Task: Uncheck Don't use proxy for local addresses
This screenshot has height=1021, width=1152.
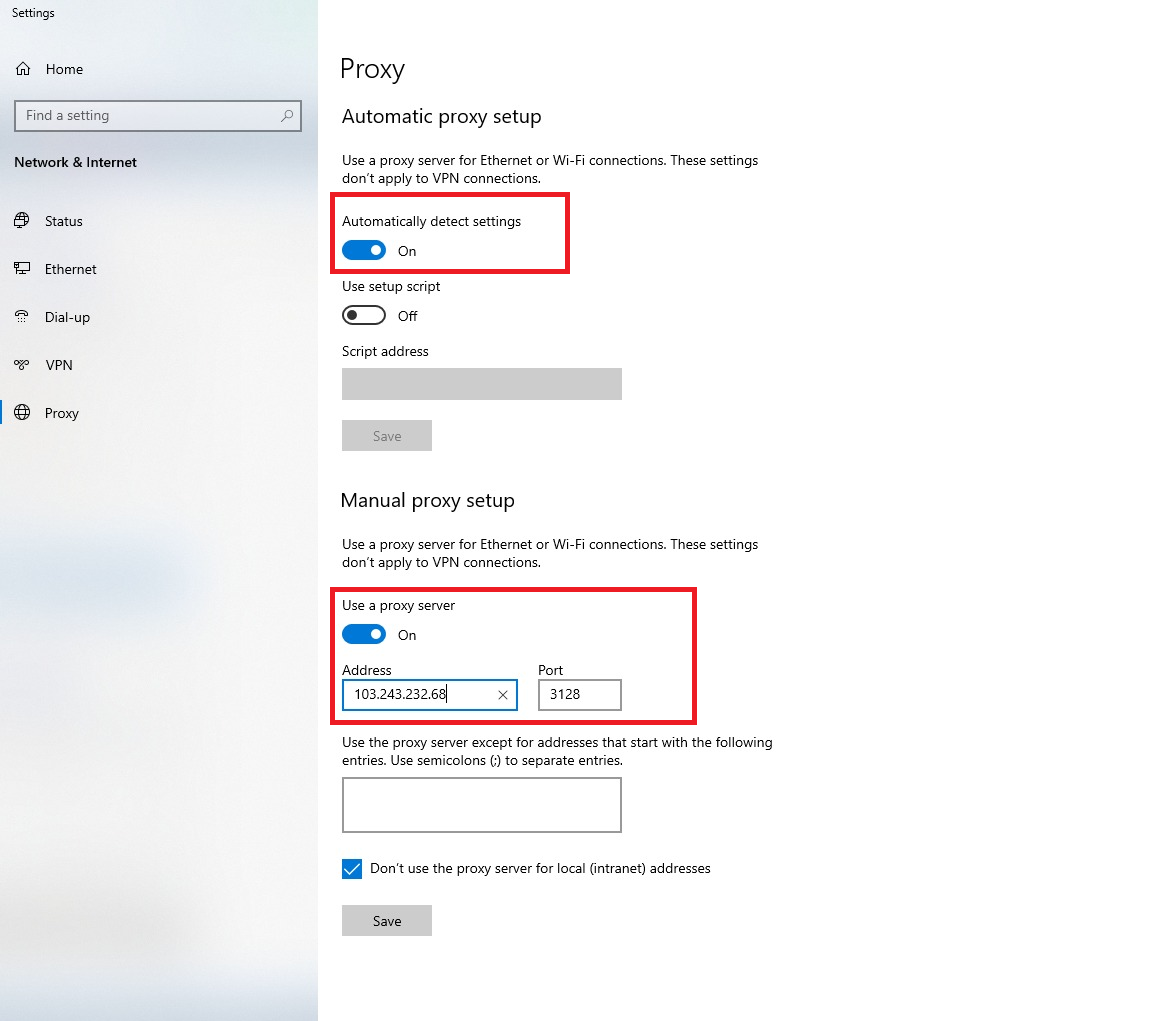Action: (x=352, y=868)
